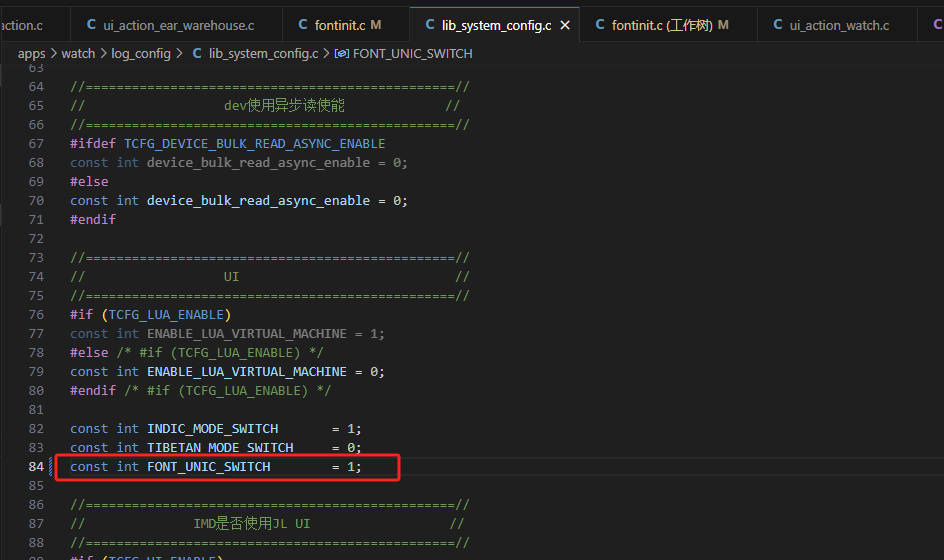Click the UI comment label on line 74
The image size is (944, 560).
(231, 277)
